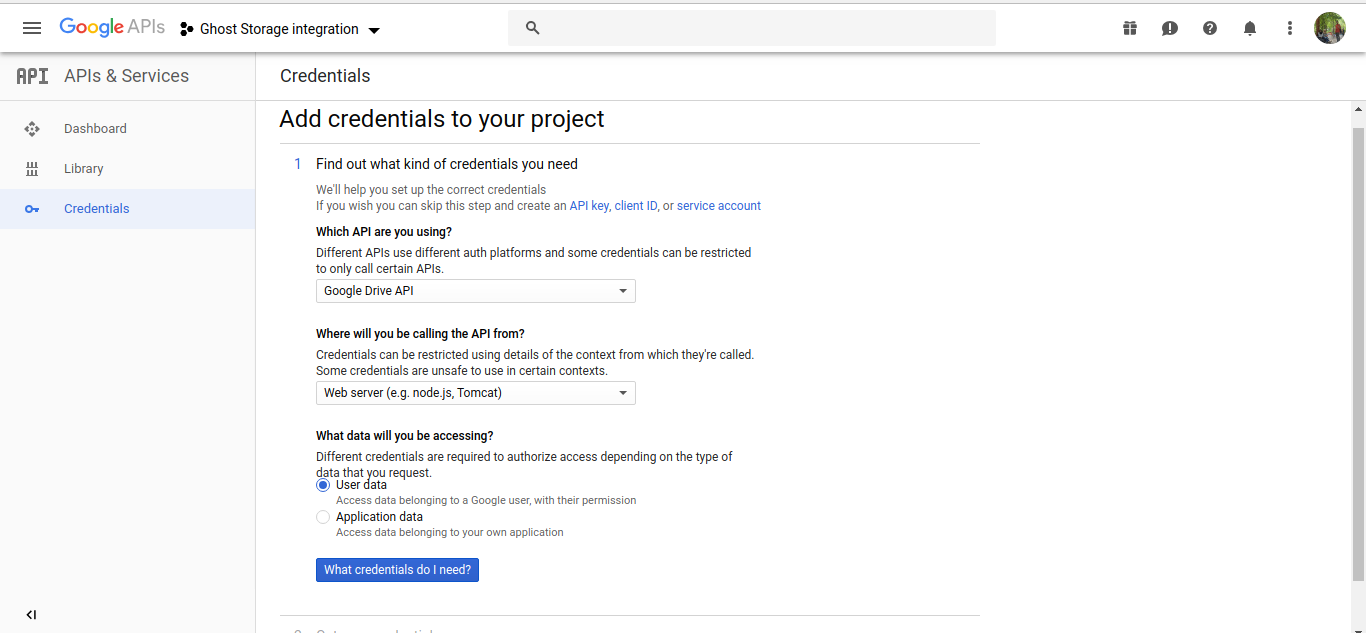
Task: Follow the service account link
Action: [718, 206]
